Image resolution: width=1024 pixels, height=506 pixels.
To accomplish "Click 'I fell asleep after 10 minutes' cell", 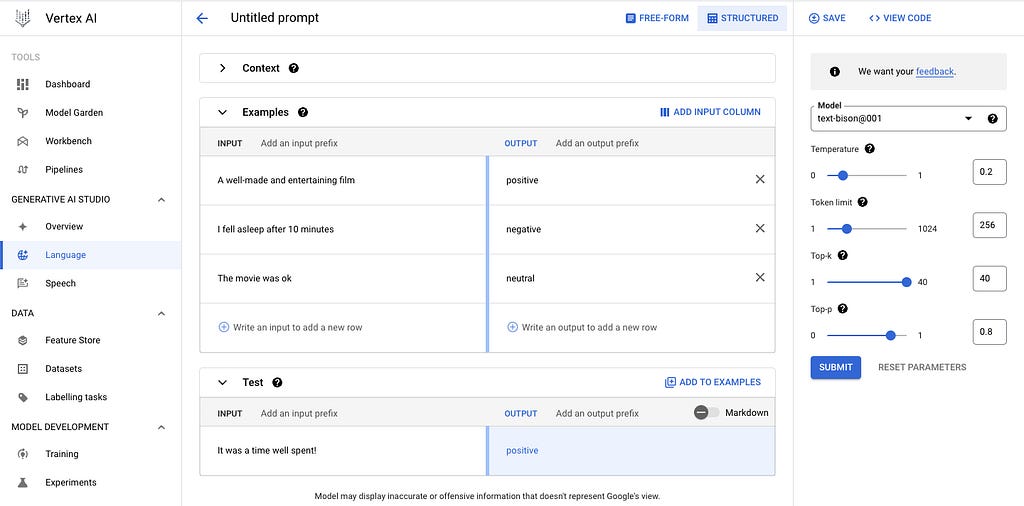I will (343, 229).
